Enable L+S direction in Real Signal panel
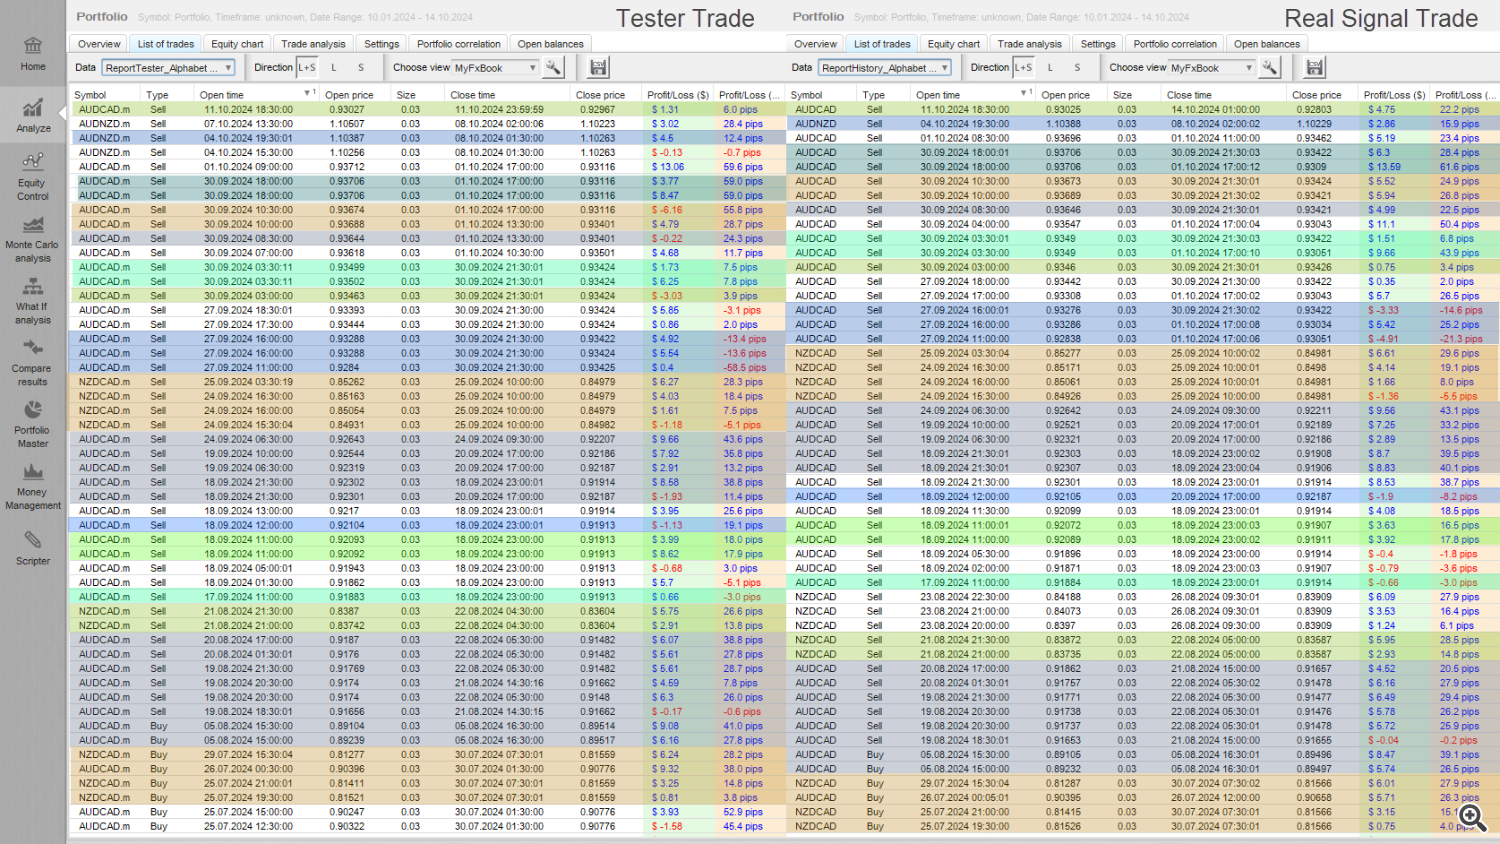The image size is (1500, 844). 1023,68
